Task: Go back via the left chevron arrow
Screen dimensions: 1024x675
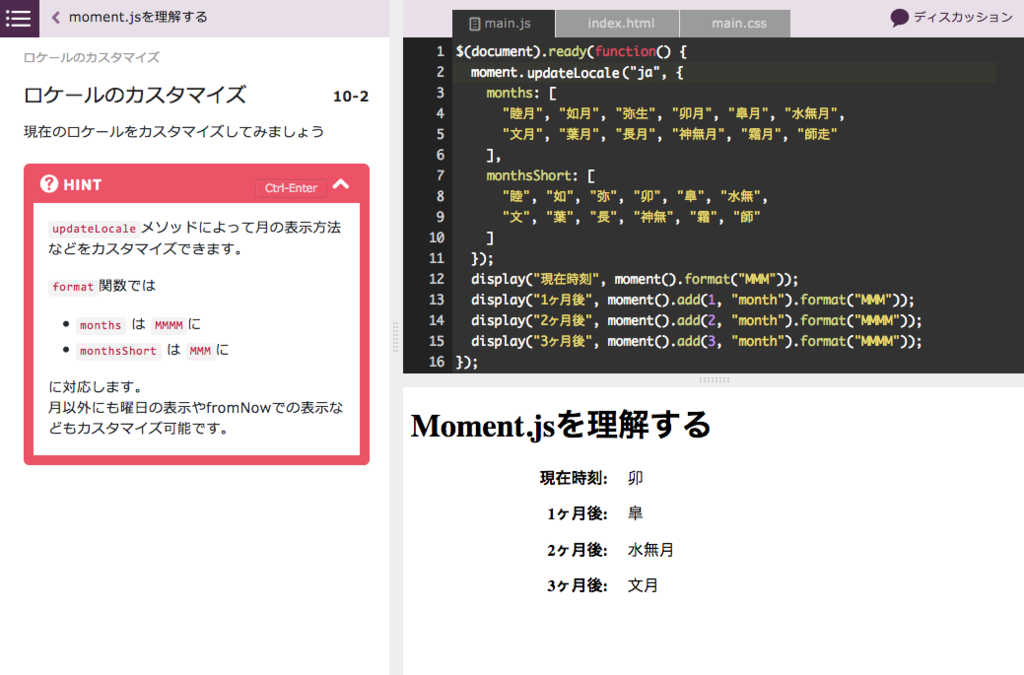Action: pos(56,18)
